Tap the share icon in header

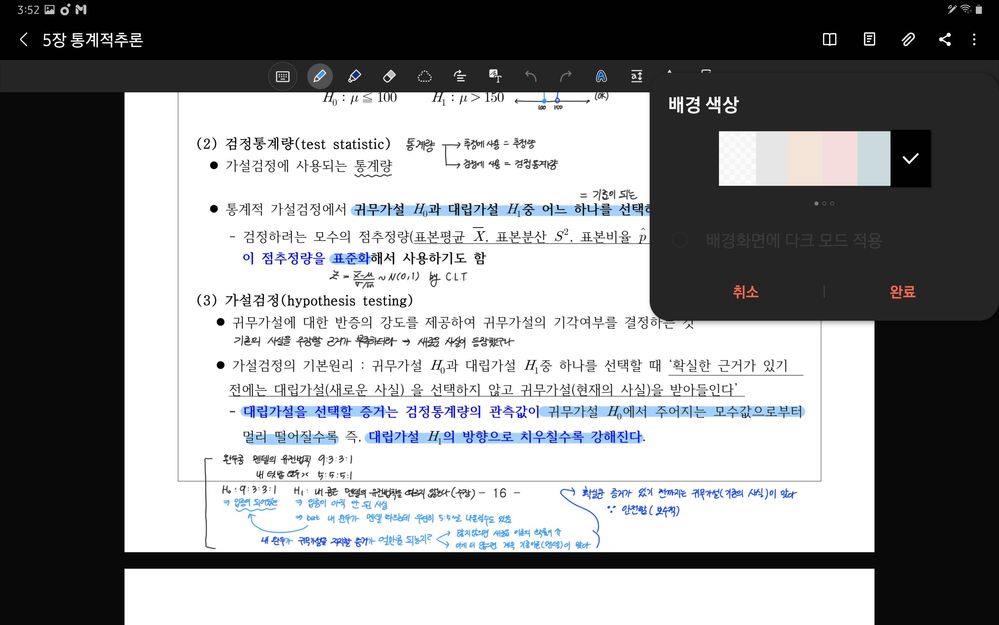[945, 40]
